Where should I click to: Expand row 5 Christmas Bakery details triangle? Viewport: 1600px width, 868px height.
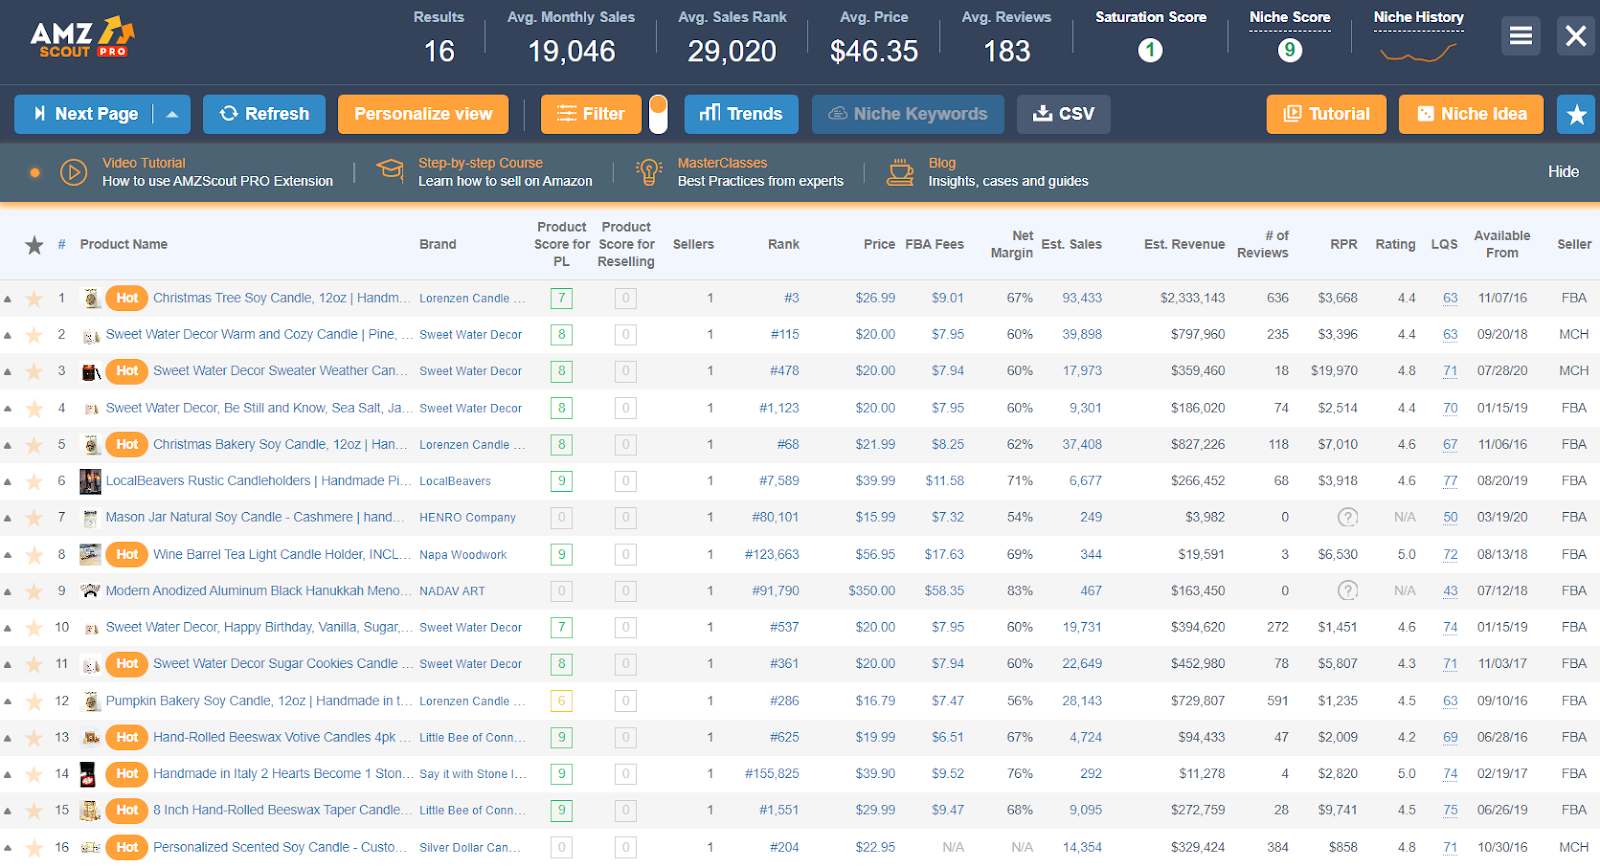click(8, 445)
